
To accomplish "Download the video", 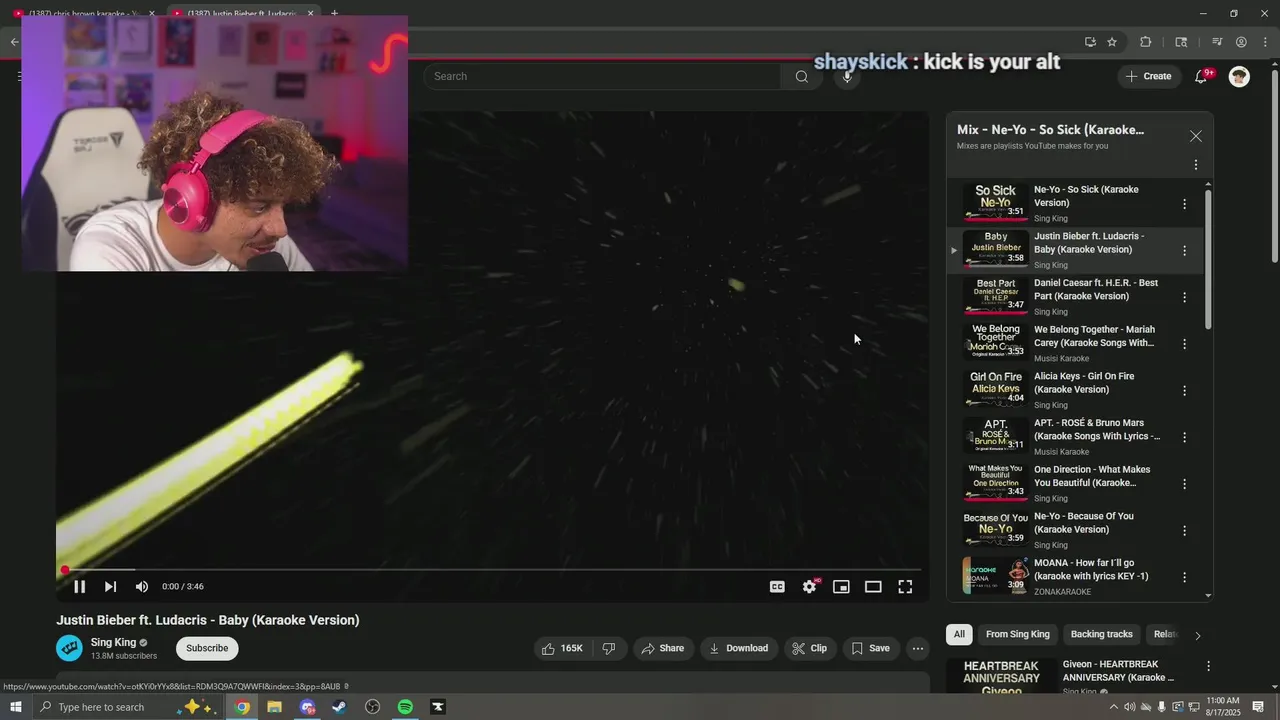I will (x=738, y=648).
